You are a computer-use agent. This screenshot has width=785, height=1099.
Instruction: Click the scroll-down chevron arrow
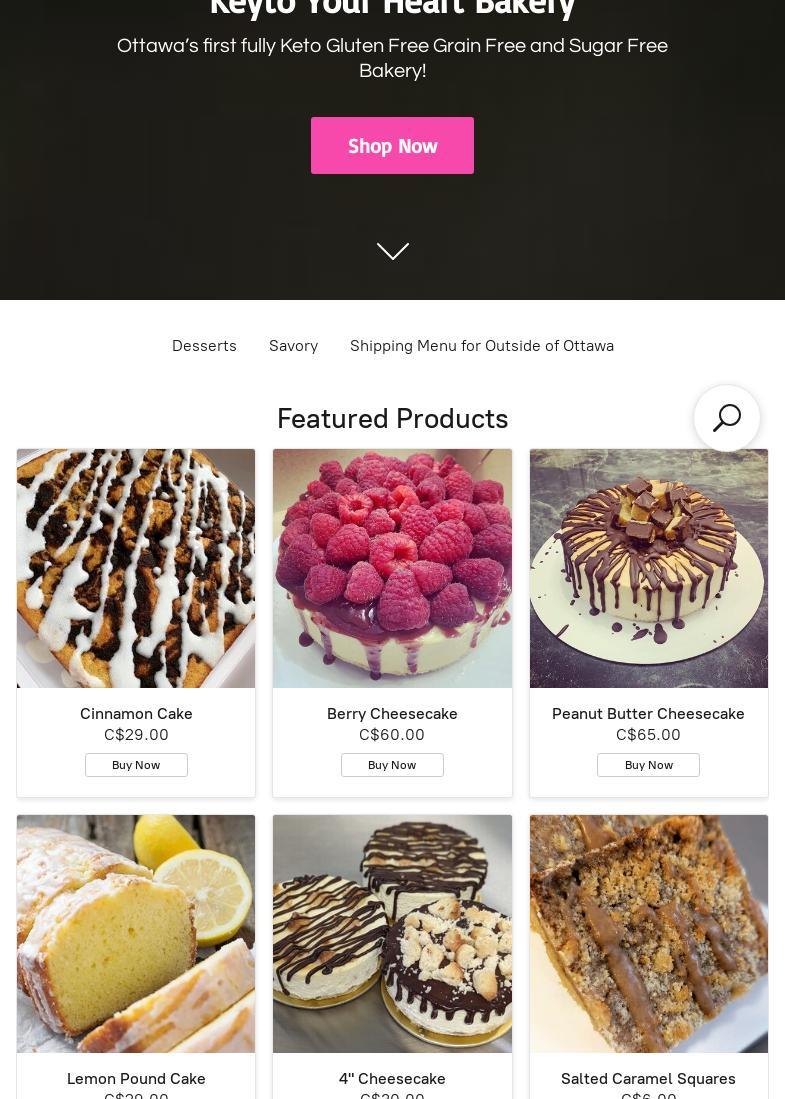[392, 251]
